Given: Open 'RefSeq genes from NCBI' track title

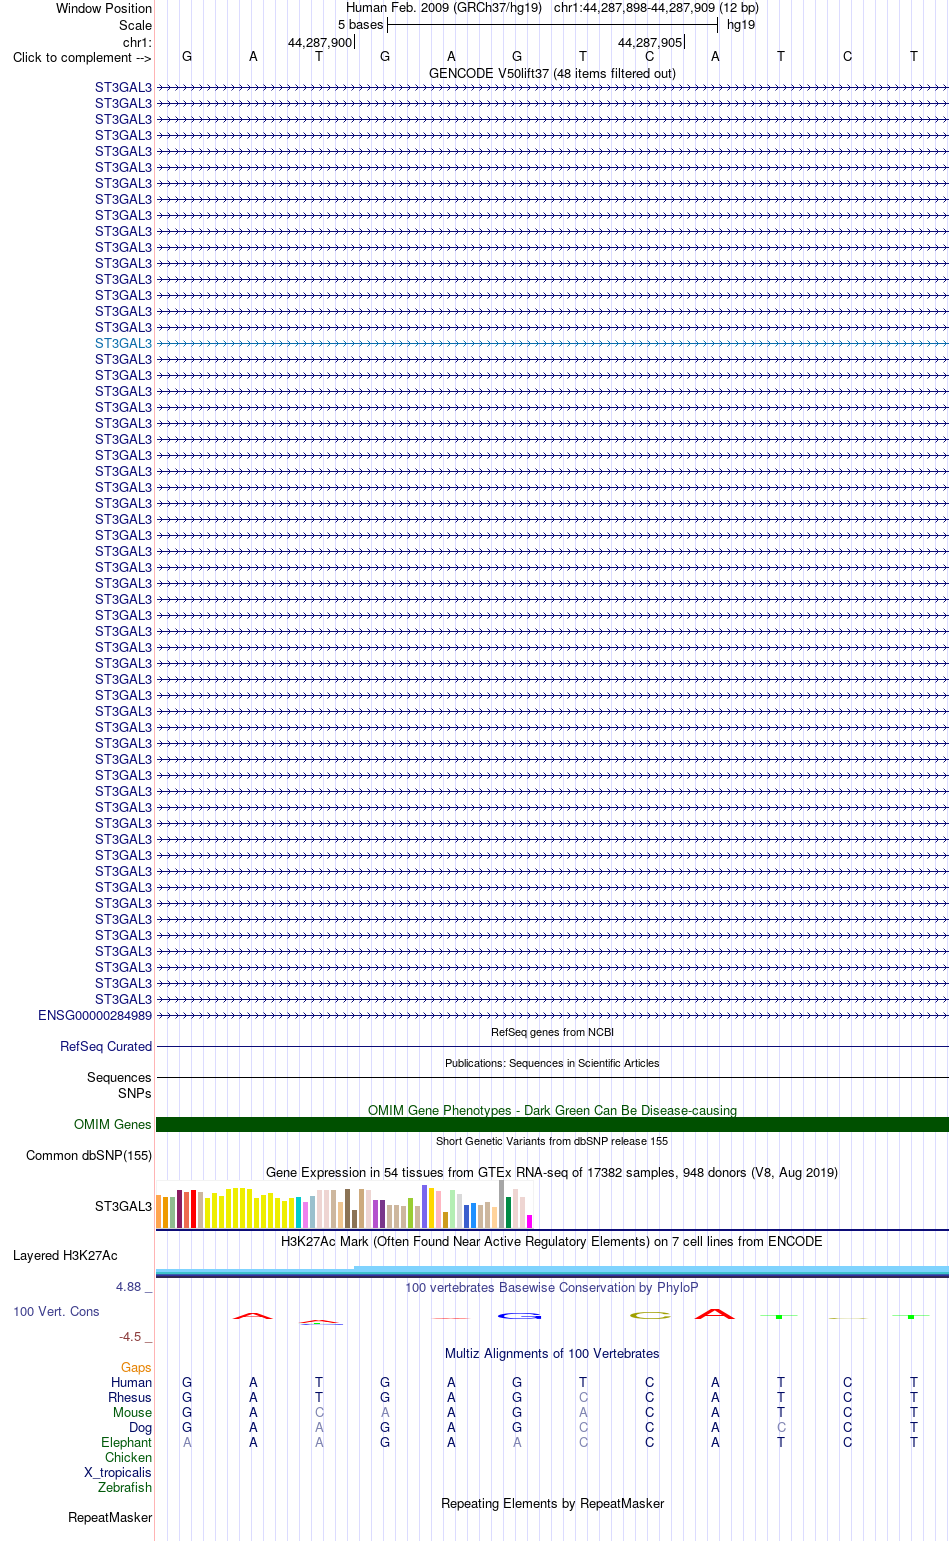Looking at the screenshot, I should coord(552,1032).
